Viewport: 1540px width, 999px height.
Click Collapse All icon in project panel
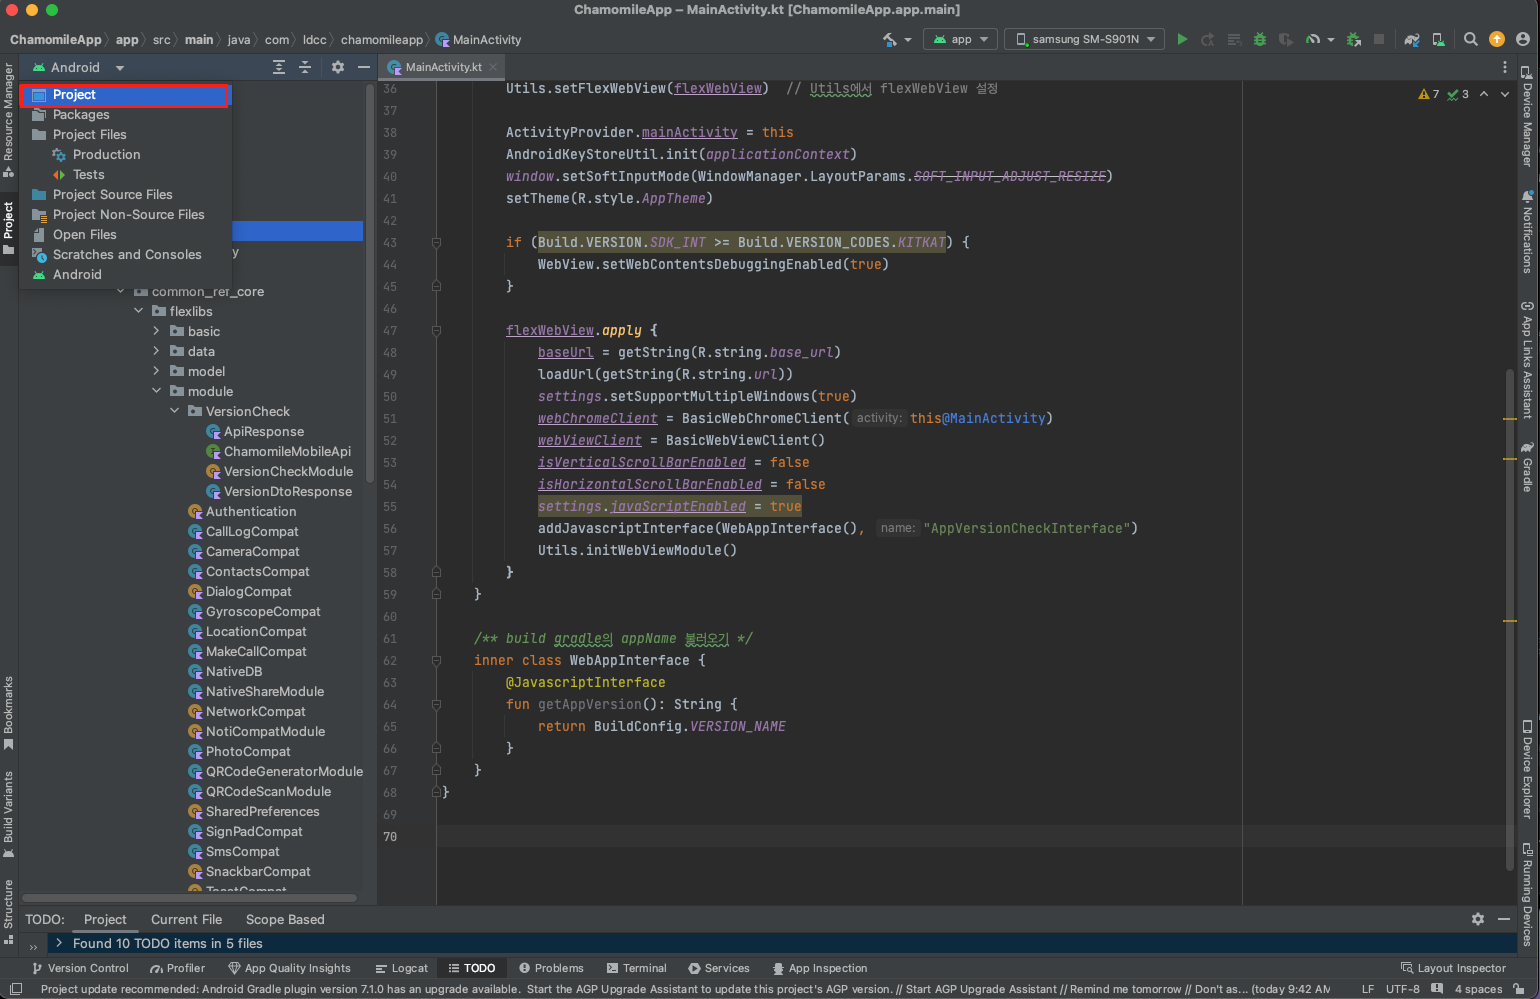tap(305, 67)
